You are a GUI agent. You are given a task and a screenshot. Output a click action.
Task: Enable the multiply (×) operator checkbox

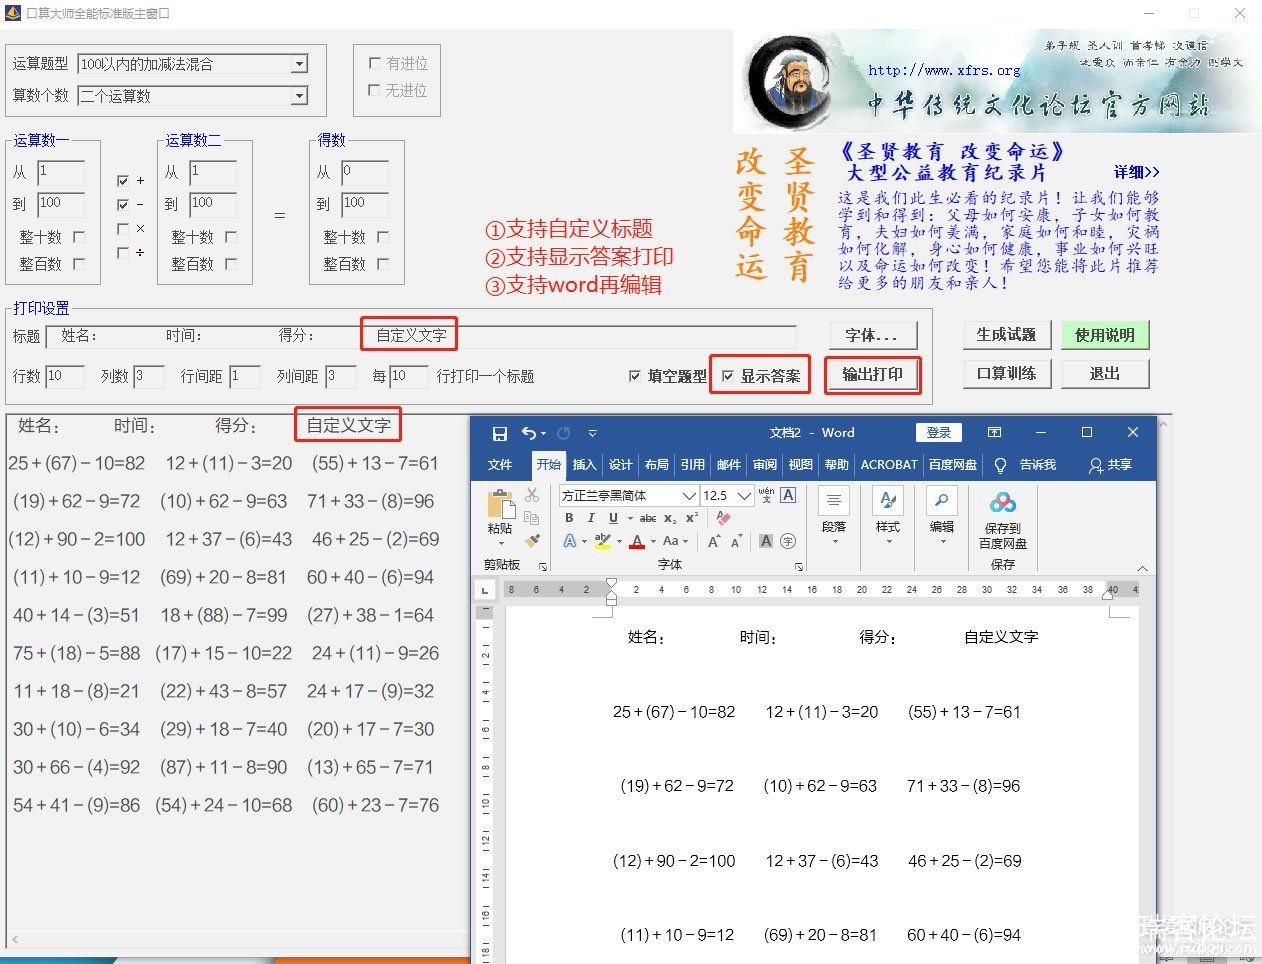(x=123, y=229)
